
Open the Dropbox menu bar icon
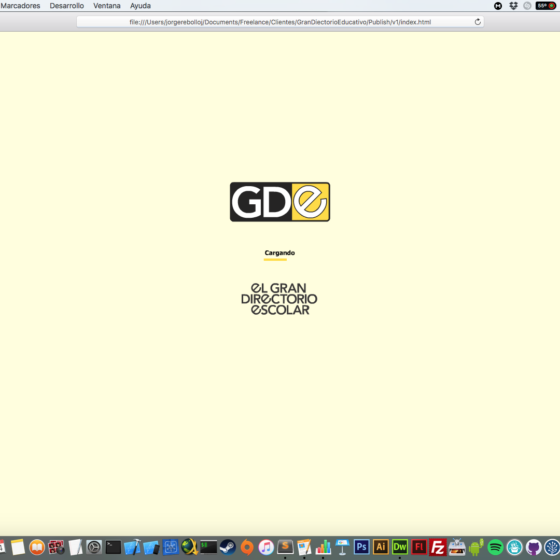point(513,6)
